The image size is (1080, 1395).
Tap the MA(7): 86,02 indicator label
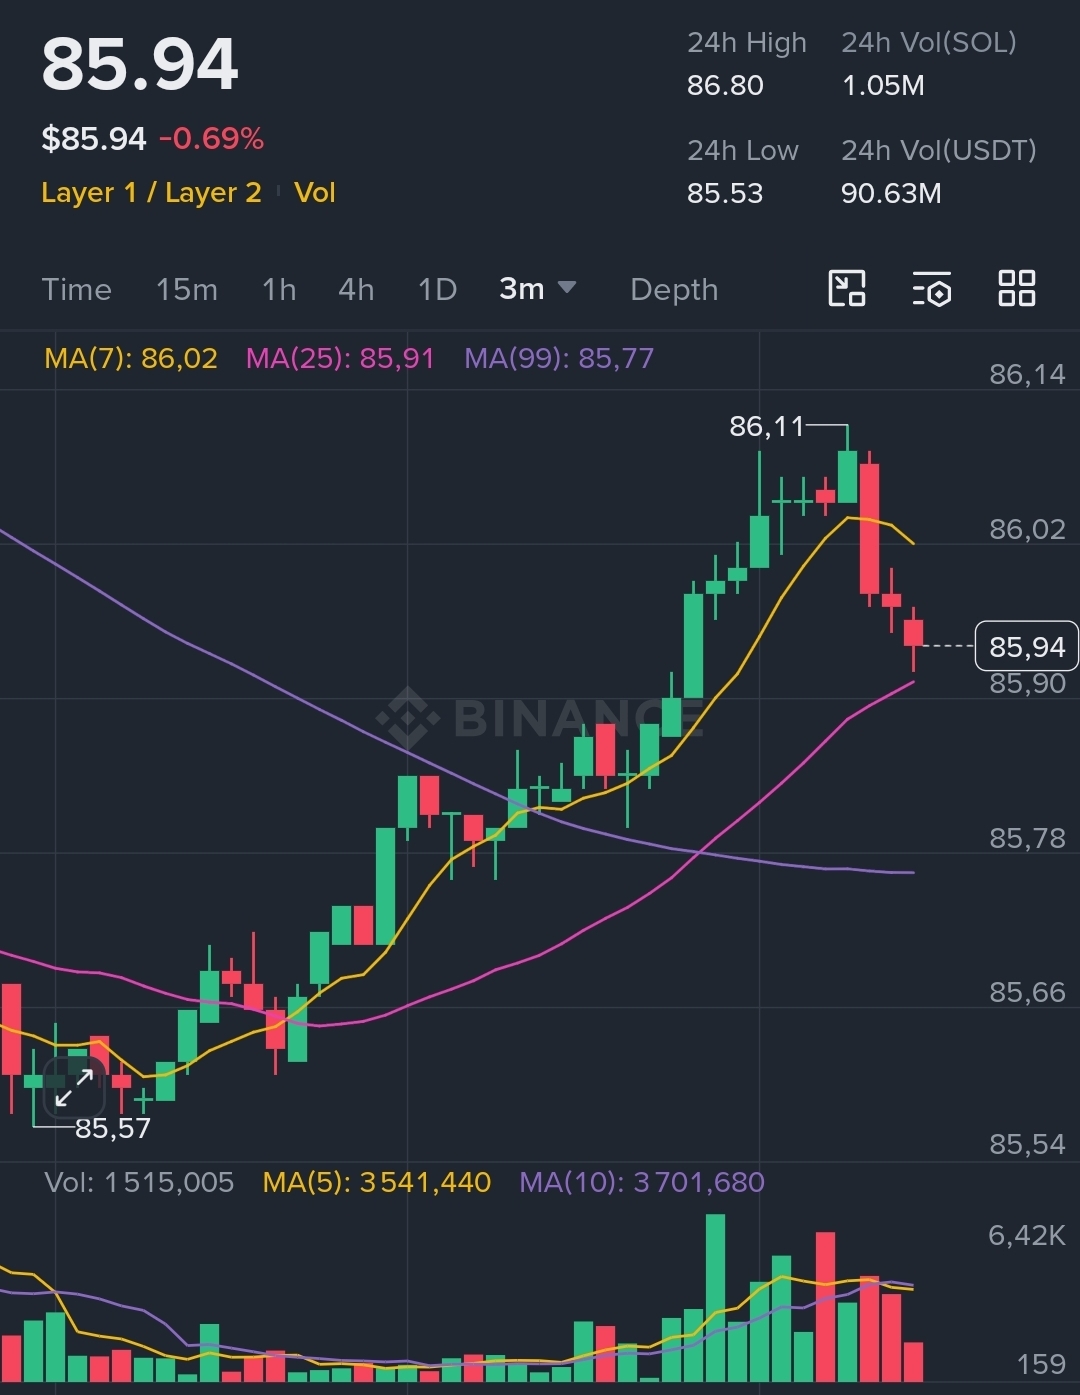(x=131, y=358)
